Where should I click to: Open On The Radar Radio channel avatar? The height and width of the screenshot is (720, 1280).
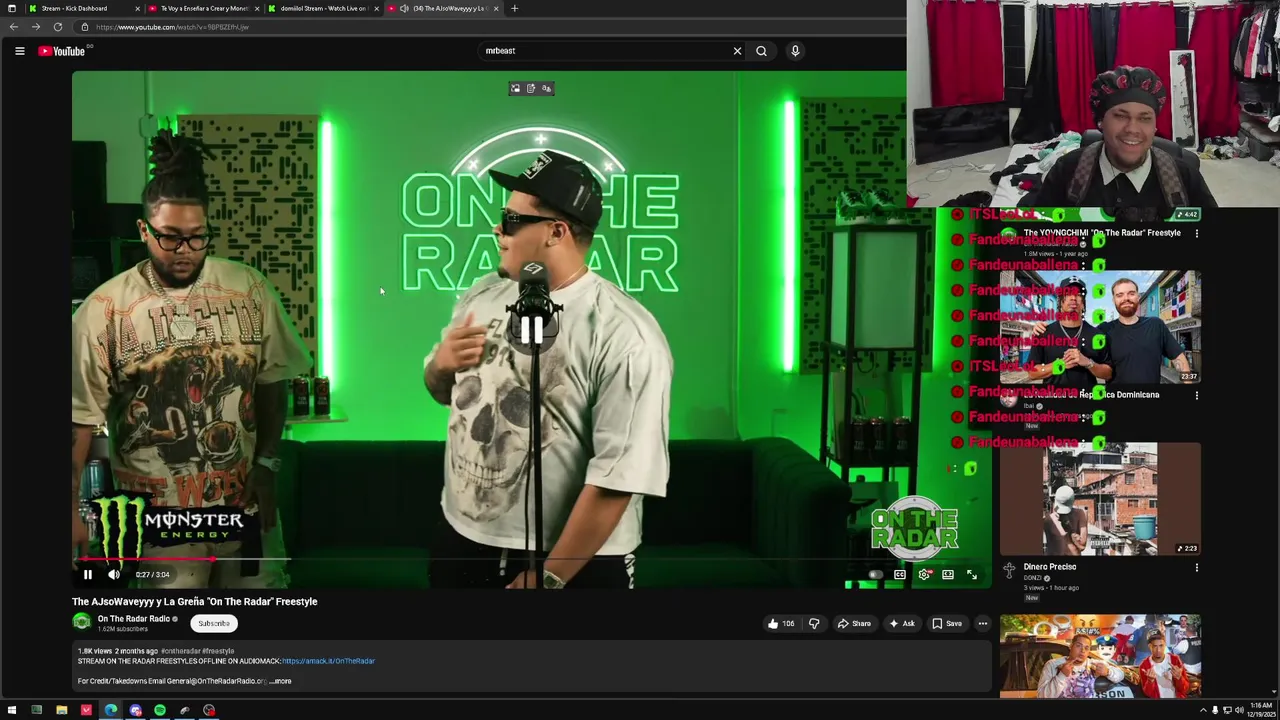coord(82,622)
